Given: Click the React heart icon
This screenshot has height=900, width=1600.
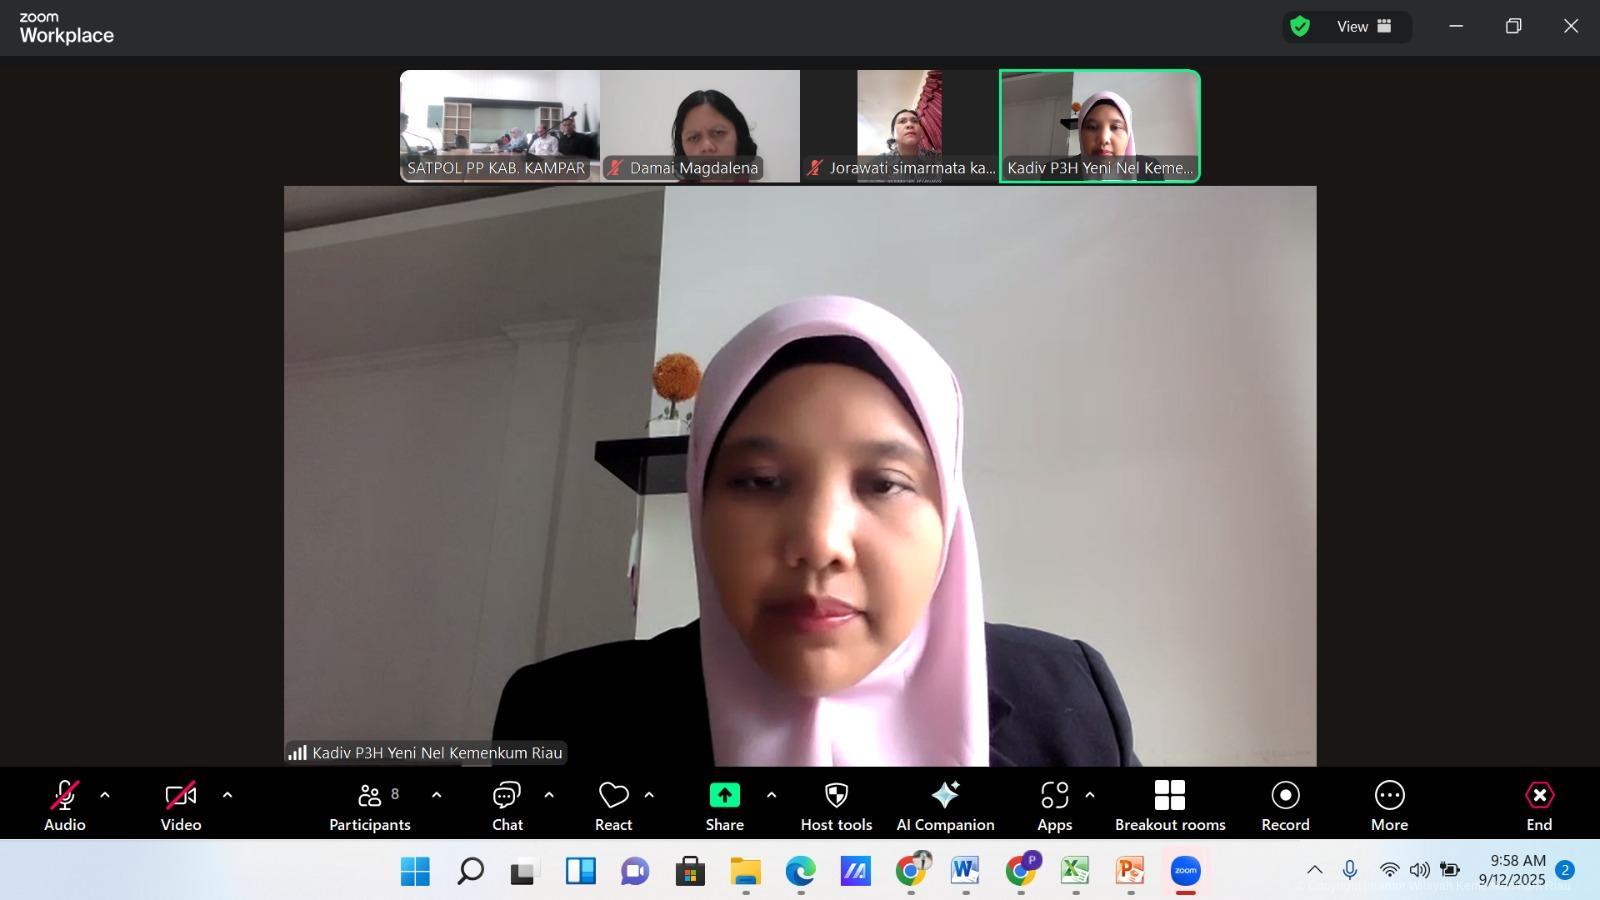Looking at the screenshot, I should [x=613, y=796].
